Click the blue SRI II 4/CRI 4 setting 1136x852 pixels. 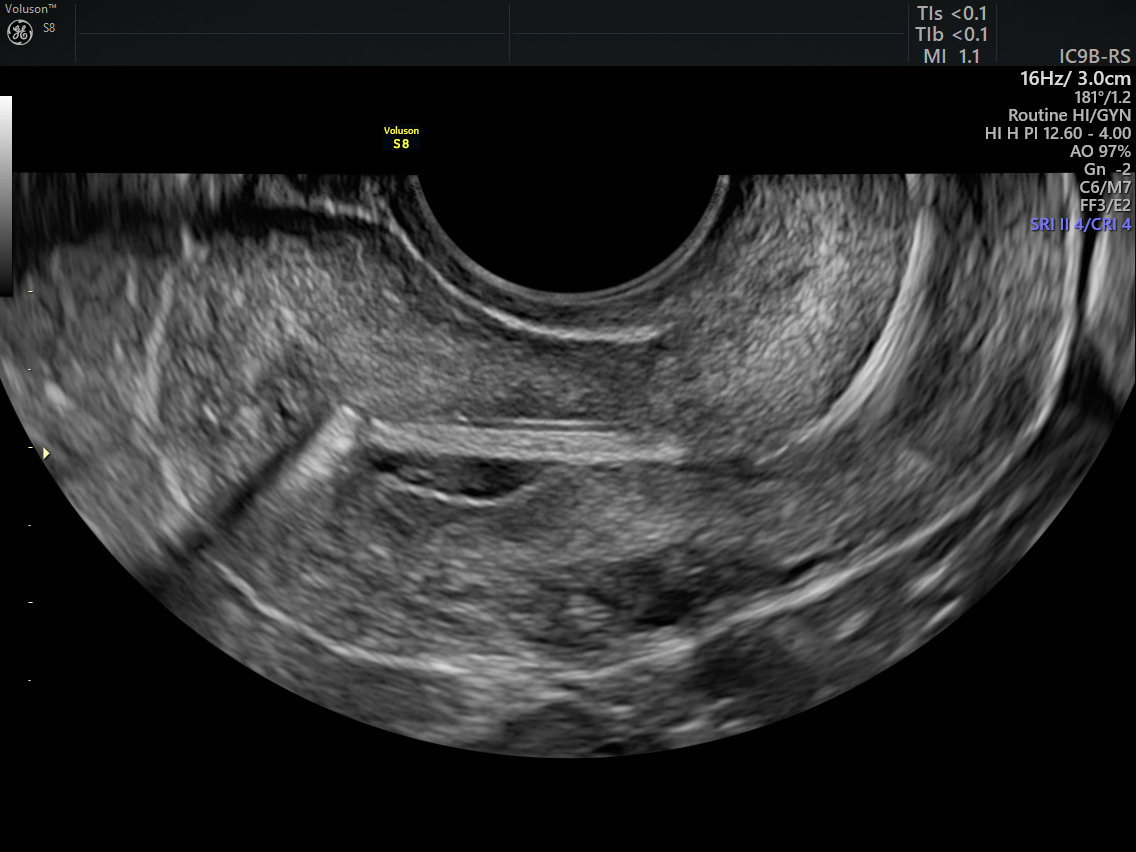[x=1080, y=225]
